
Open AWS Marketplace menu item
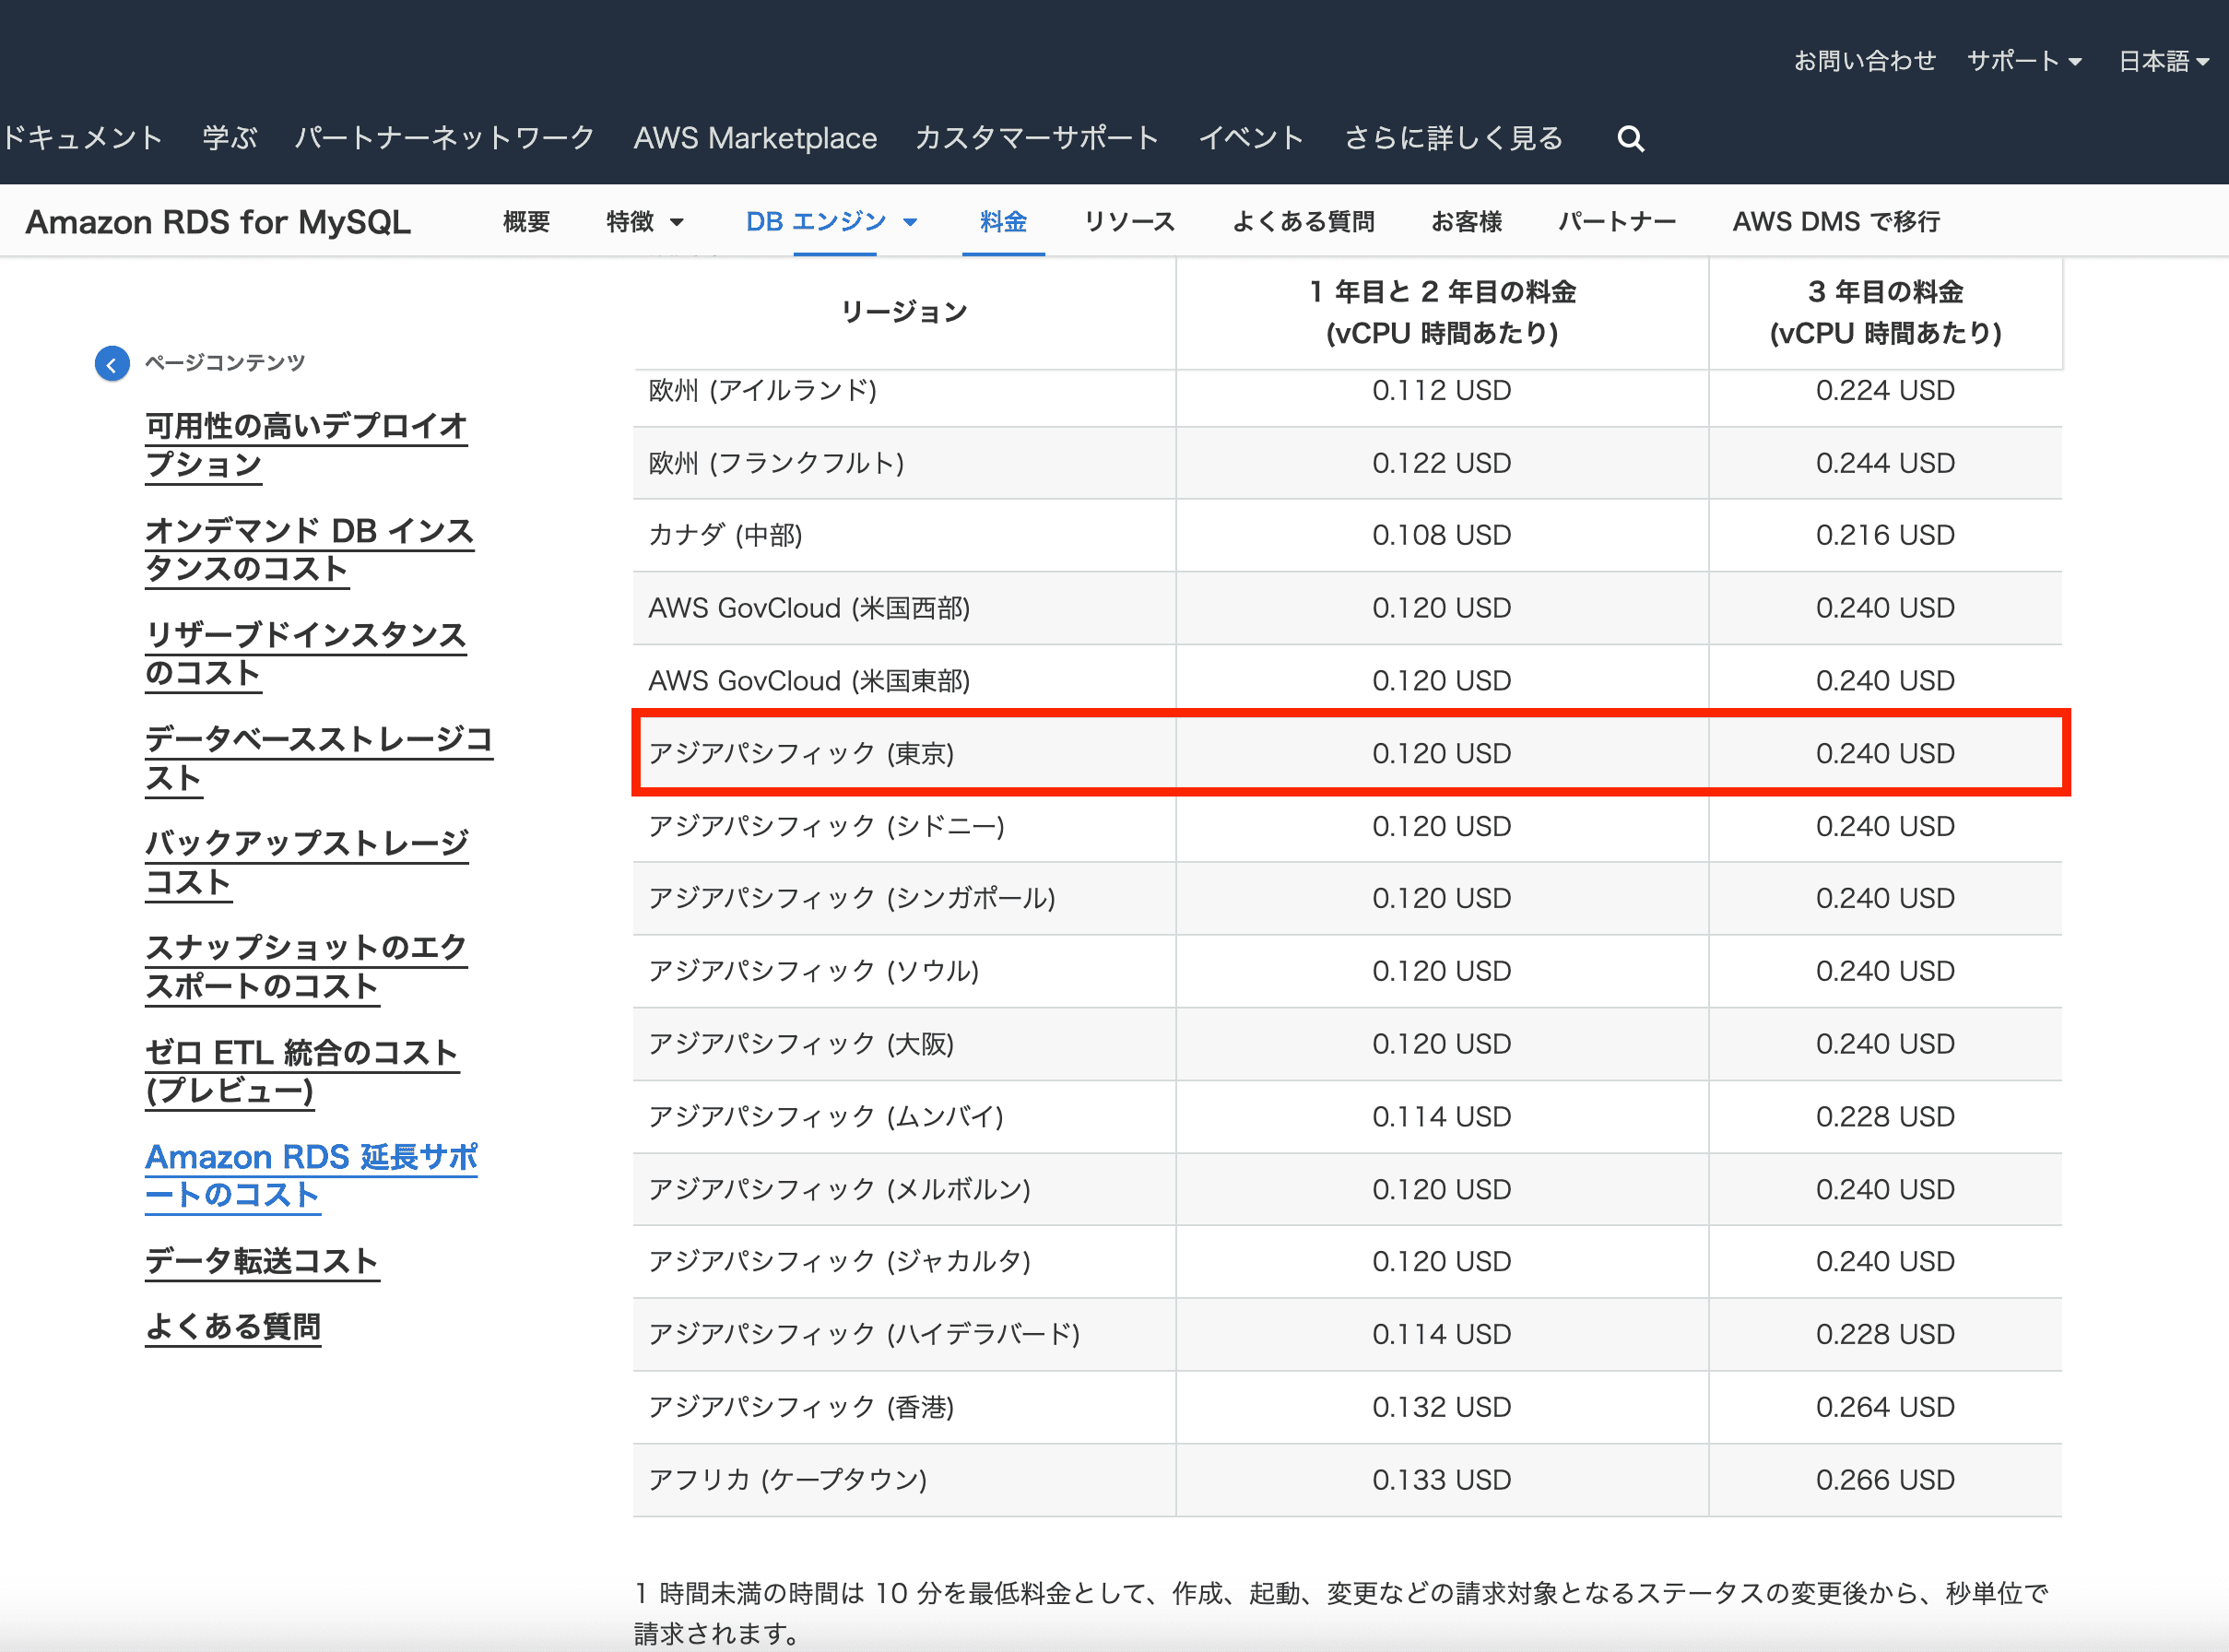(x=755, y=138)
